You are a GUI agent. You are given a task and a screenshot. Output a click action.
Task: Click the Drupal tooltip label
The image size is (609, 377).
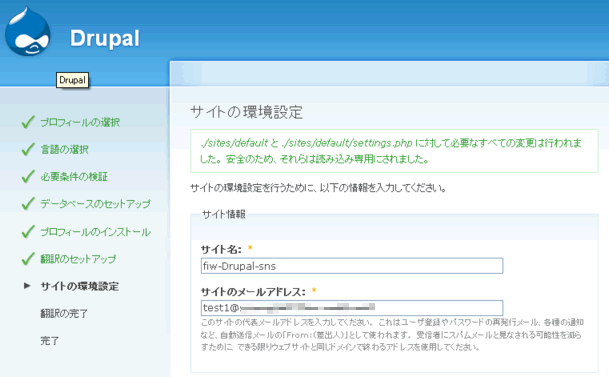click(x=72, y=80)
